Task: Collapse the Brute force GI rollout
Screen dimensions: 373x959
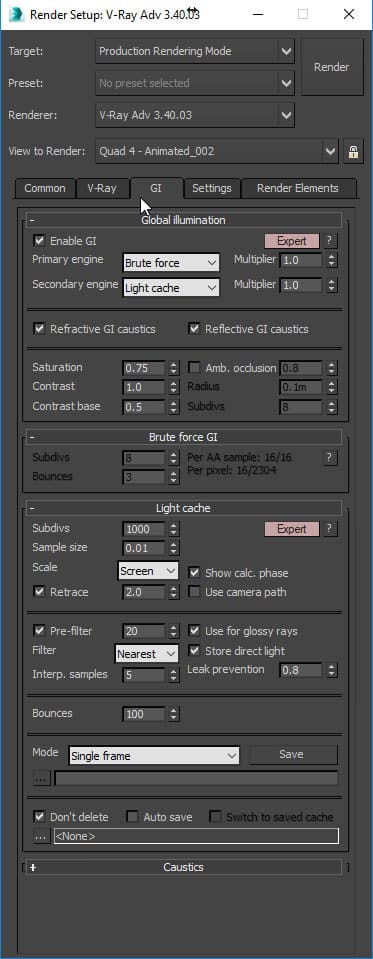Action: point(183,437)
